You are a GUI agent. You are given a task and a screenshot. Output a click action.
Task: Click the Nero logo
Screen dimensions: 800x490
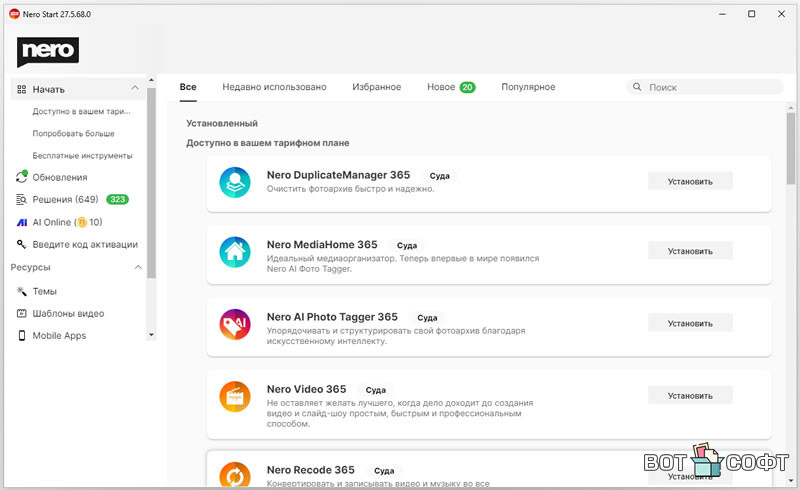48,52
